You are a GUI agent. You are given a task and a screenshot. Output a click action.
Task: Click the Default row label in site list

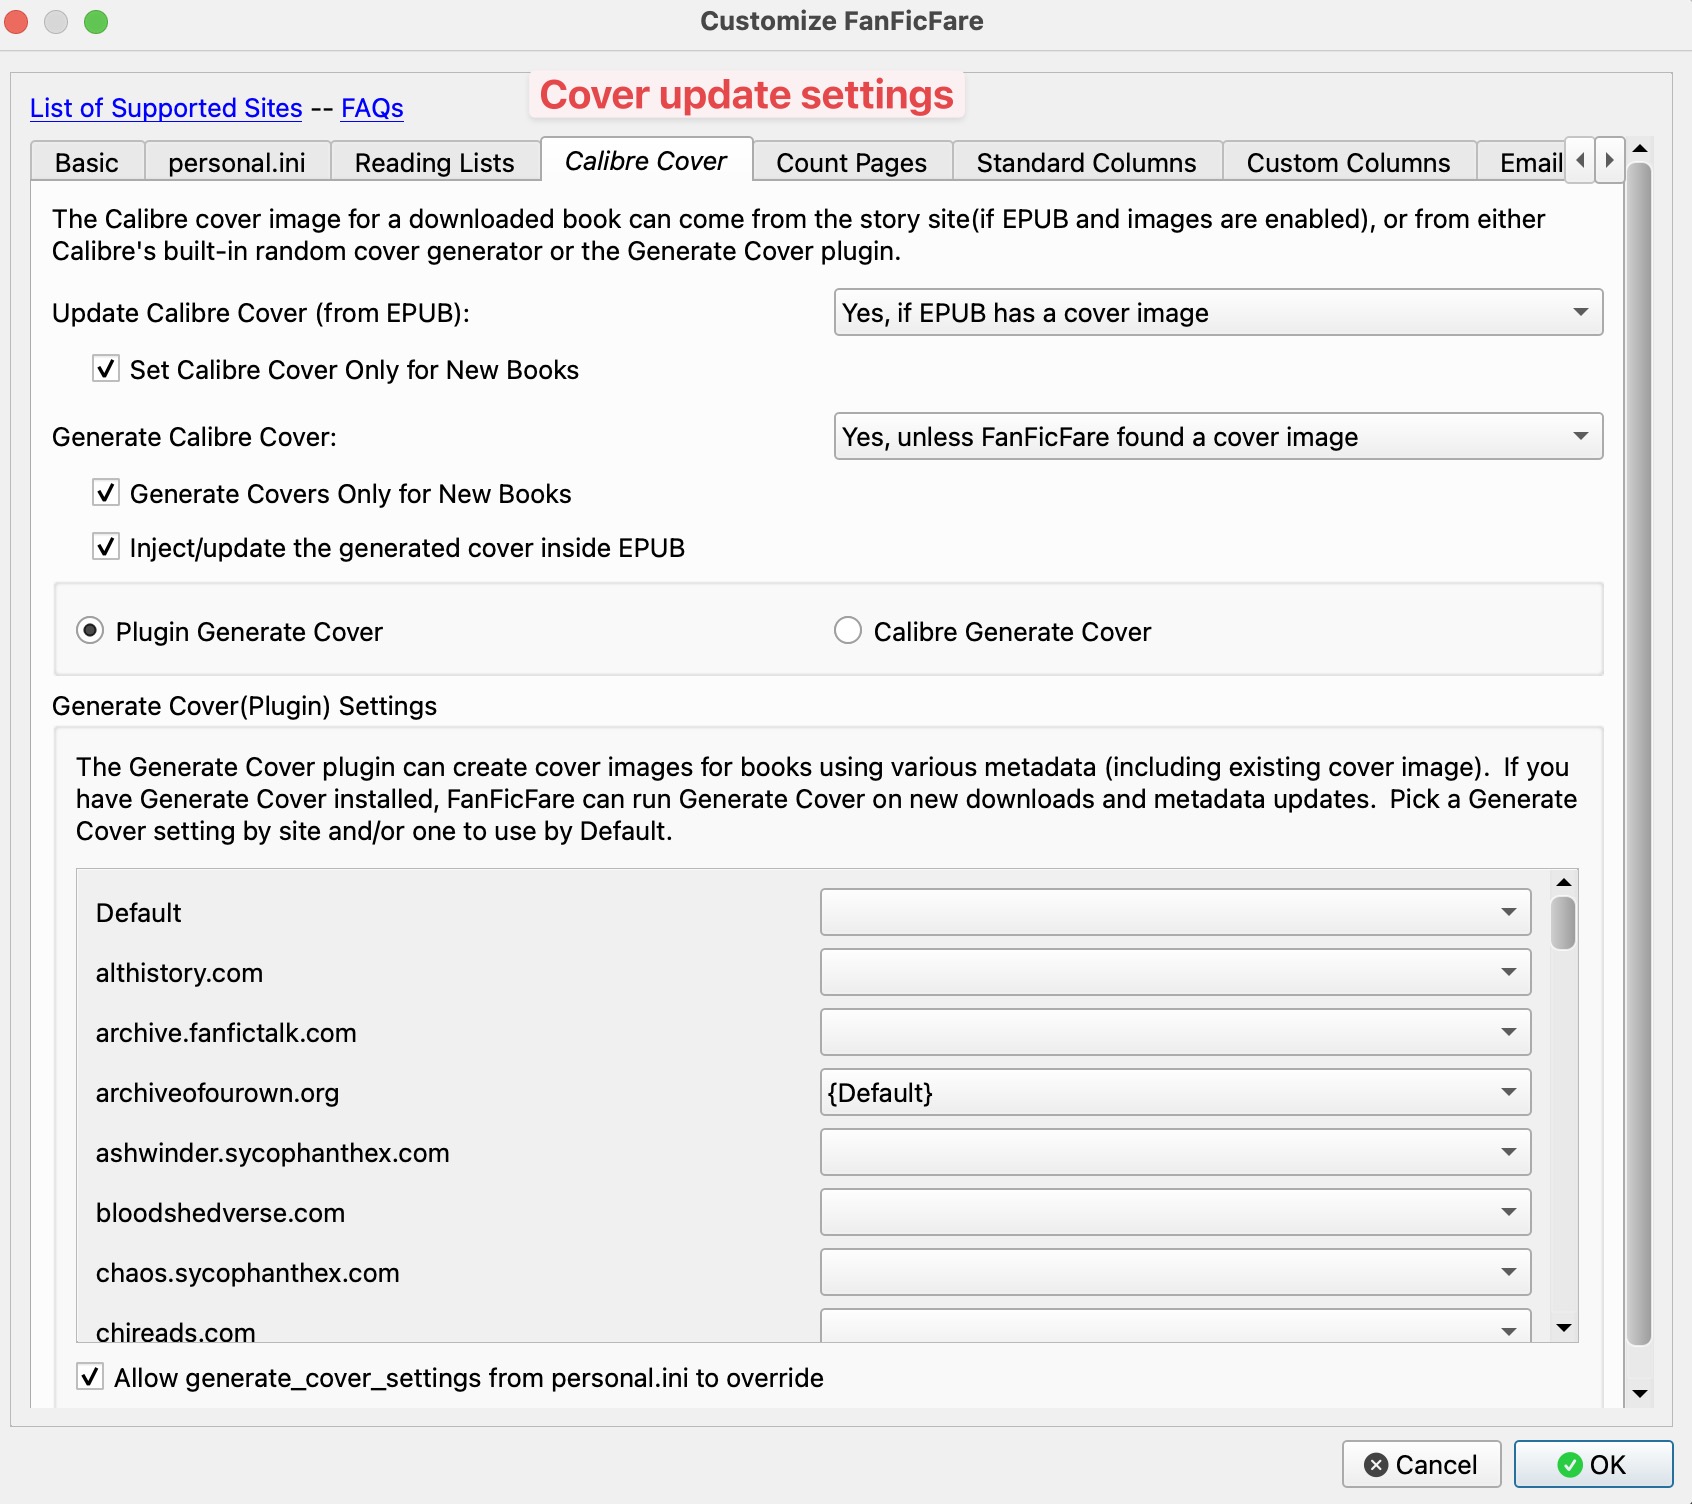(x=139, y=912)
